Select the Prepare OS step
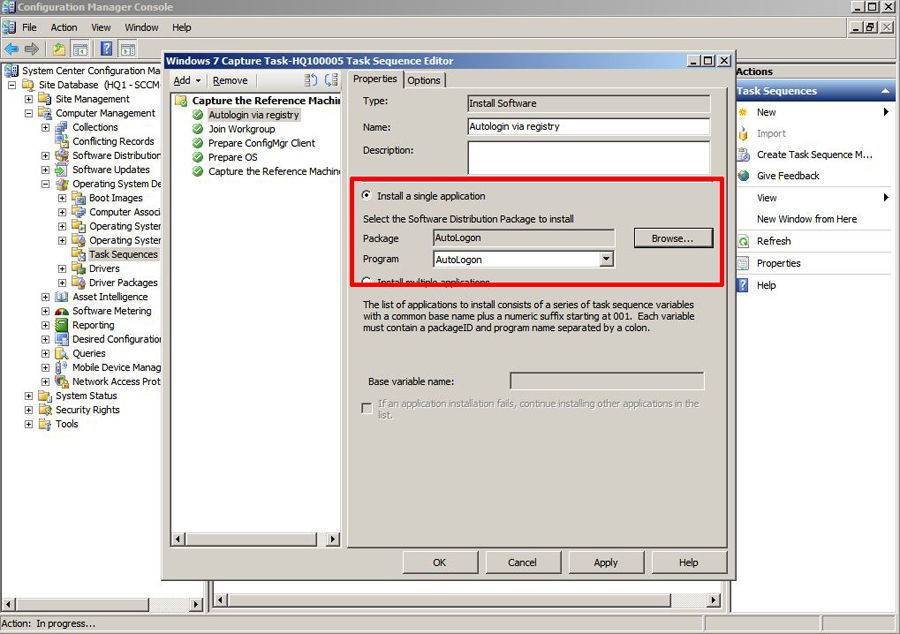The width and height of the screenshot is (900, 634). 232,157
